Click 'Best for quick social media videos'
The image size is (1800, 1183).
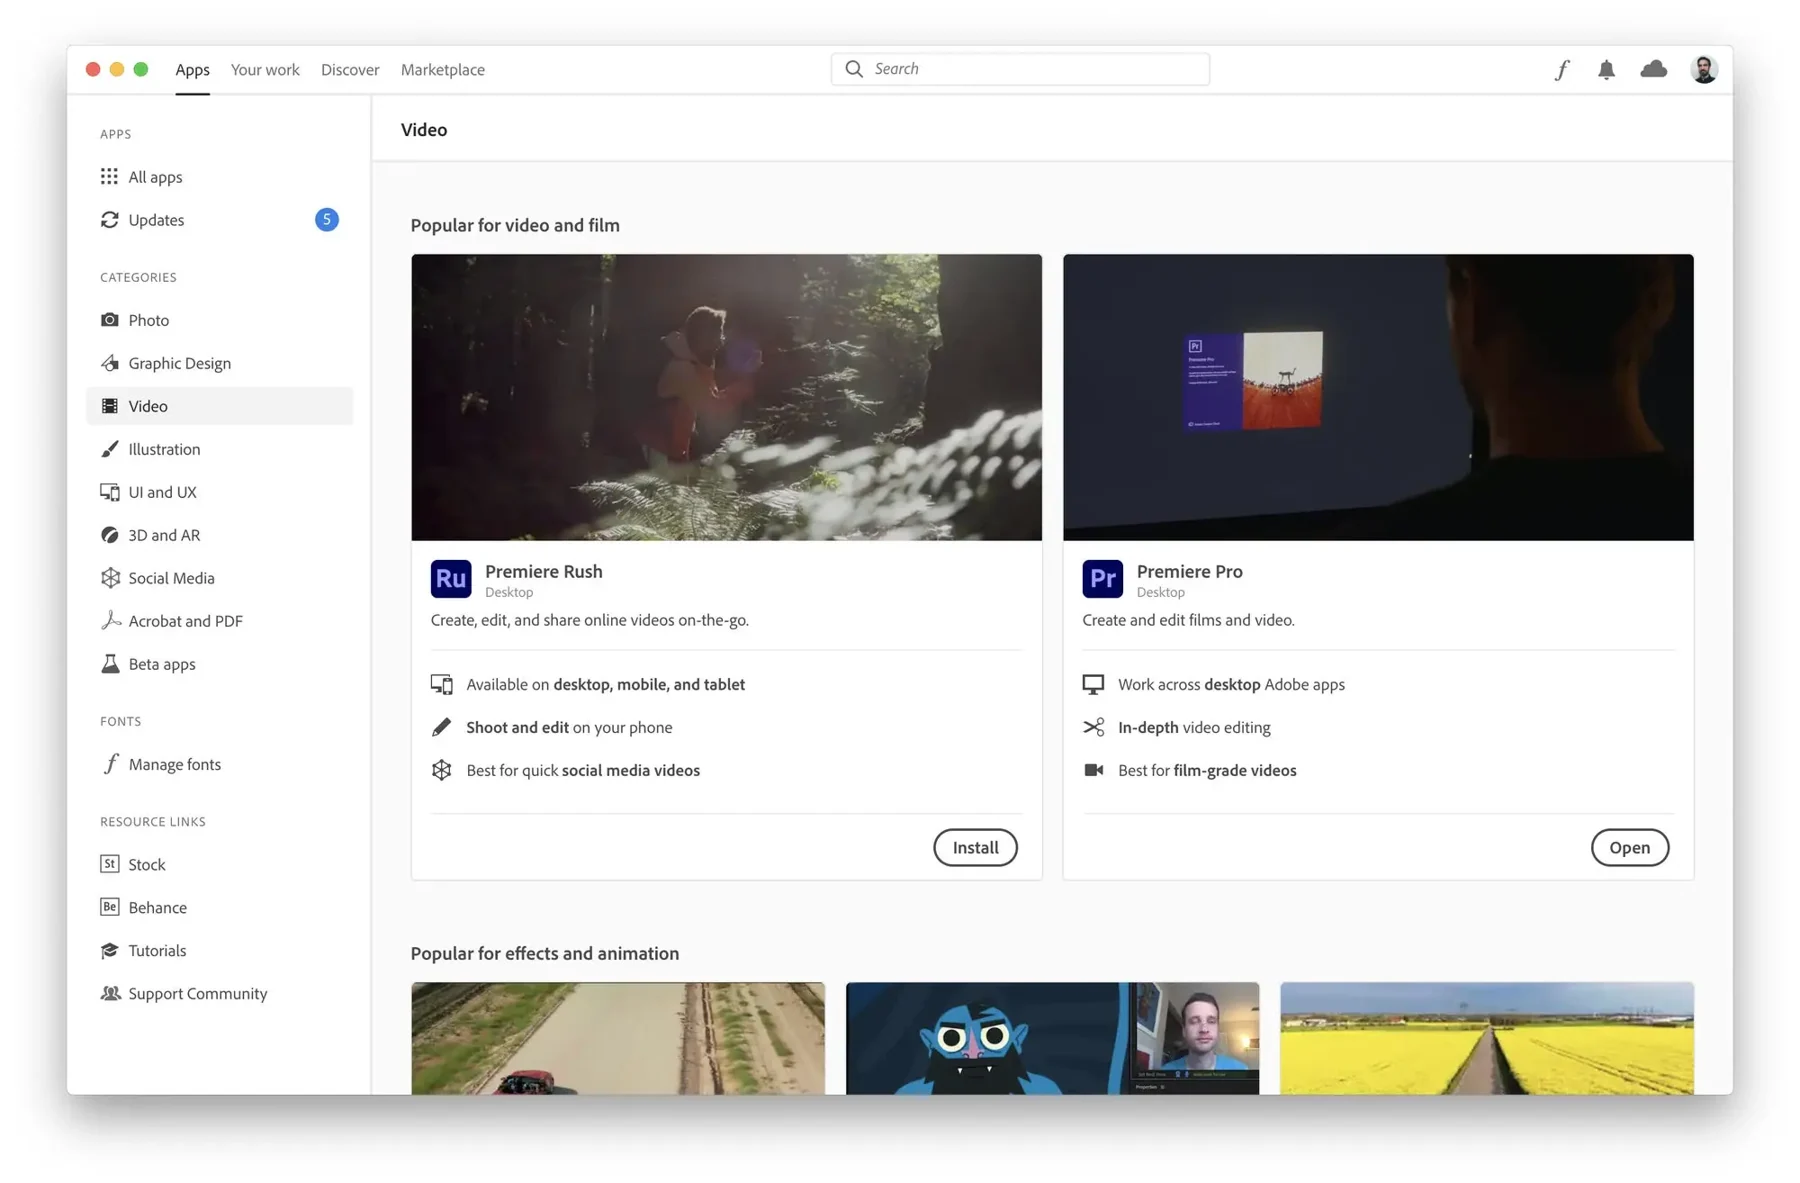[x=583, y=770]
